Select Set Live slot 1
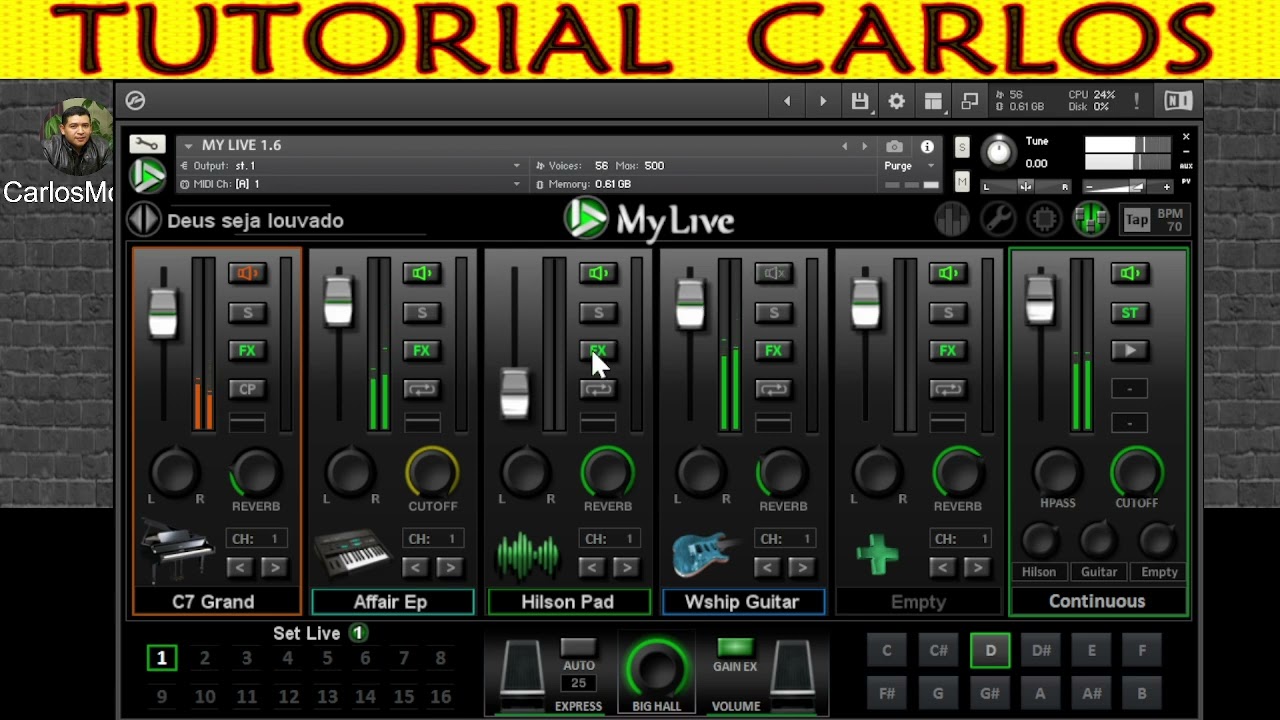 (x=161, y=657)
